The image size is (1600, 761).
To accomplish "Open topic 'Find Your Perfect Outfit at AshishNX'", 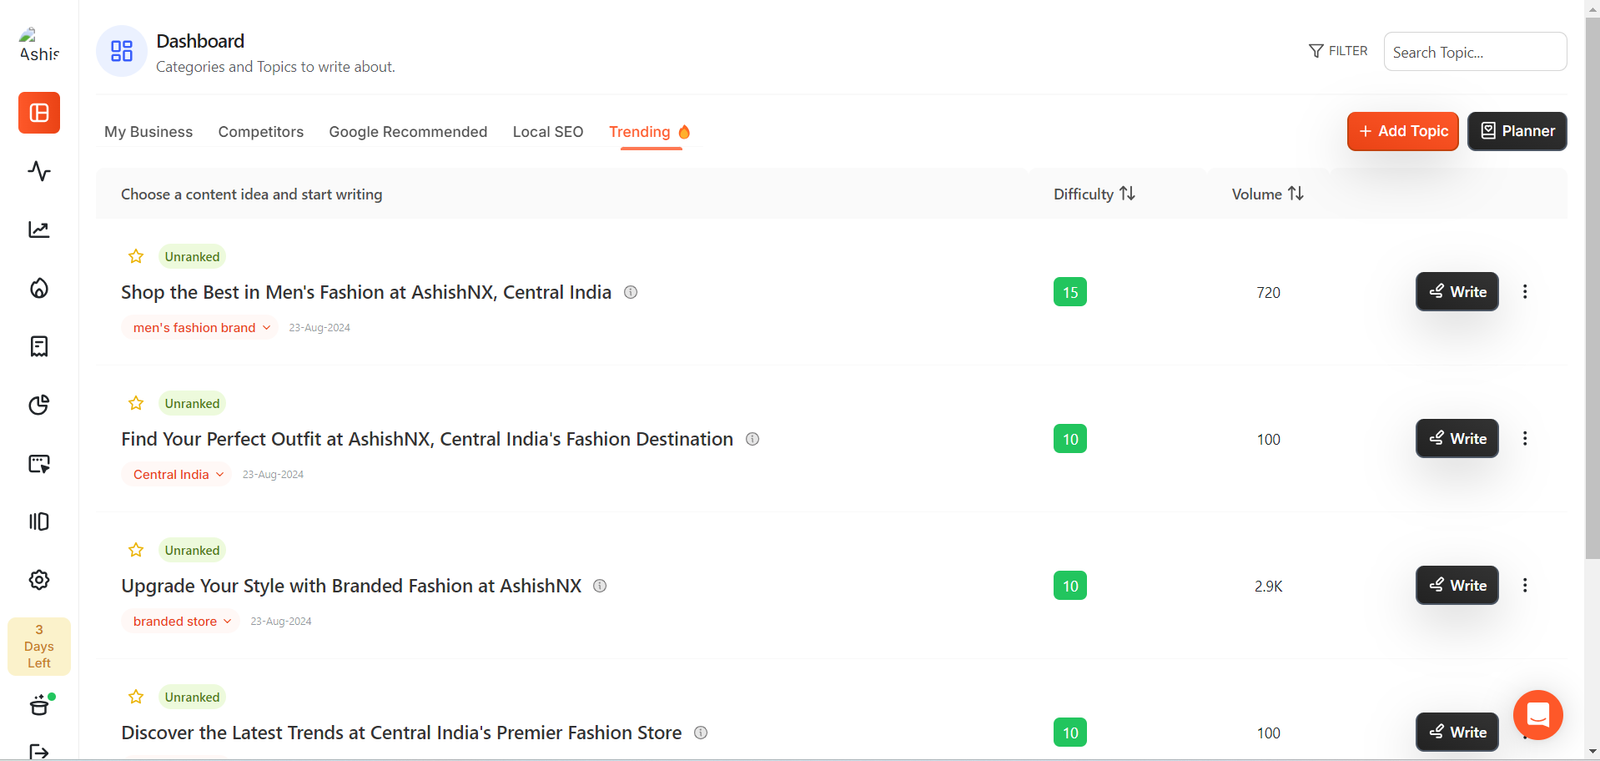I will pyautogui.click(x=427, y=439).
